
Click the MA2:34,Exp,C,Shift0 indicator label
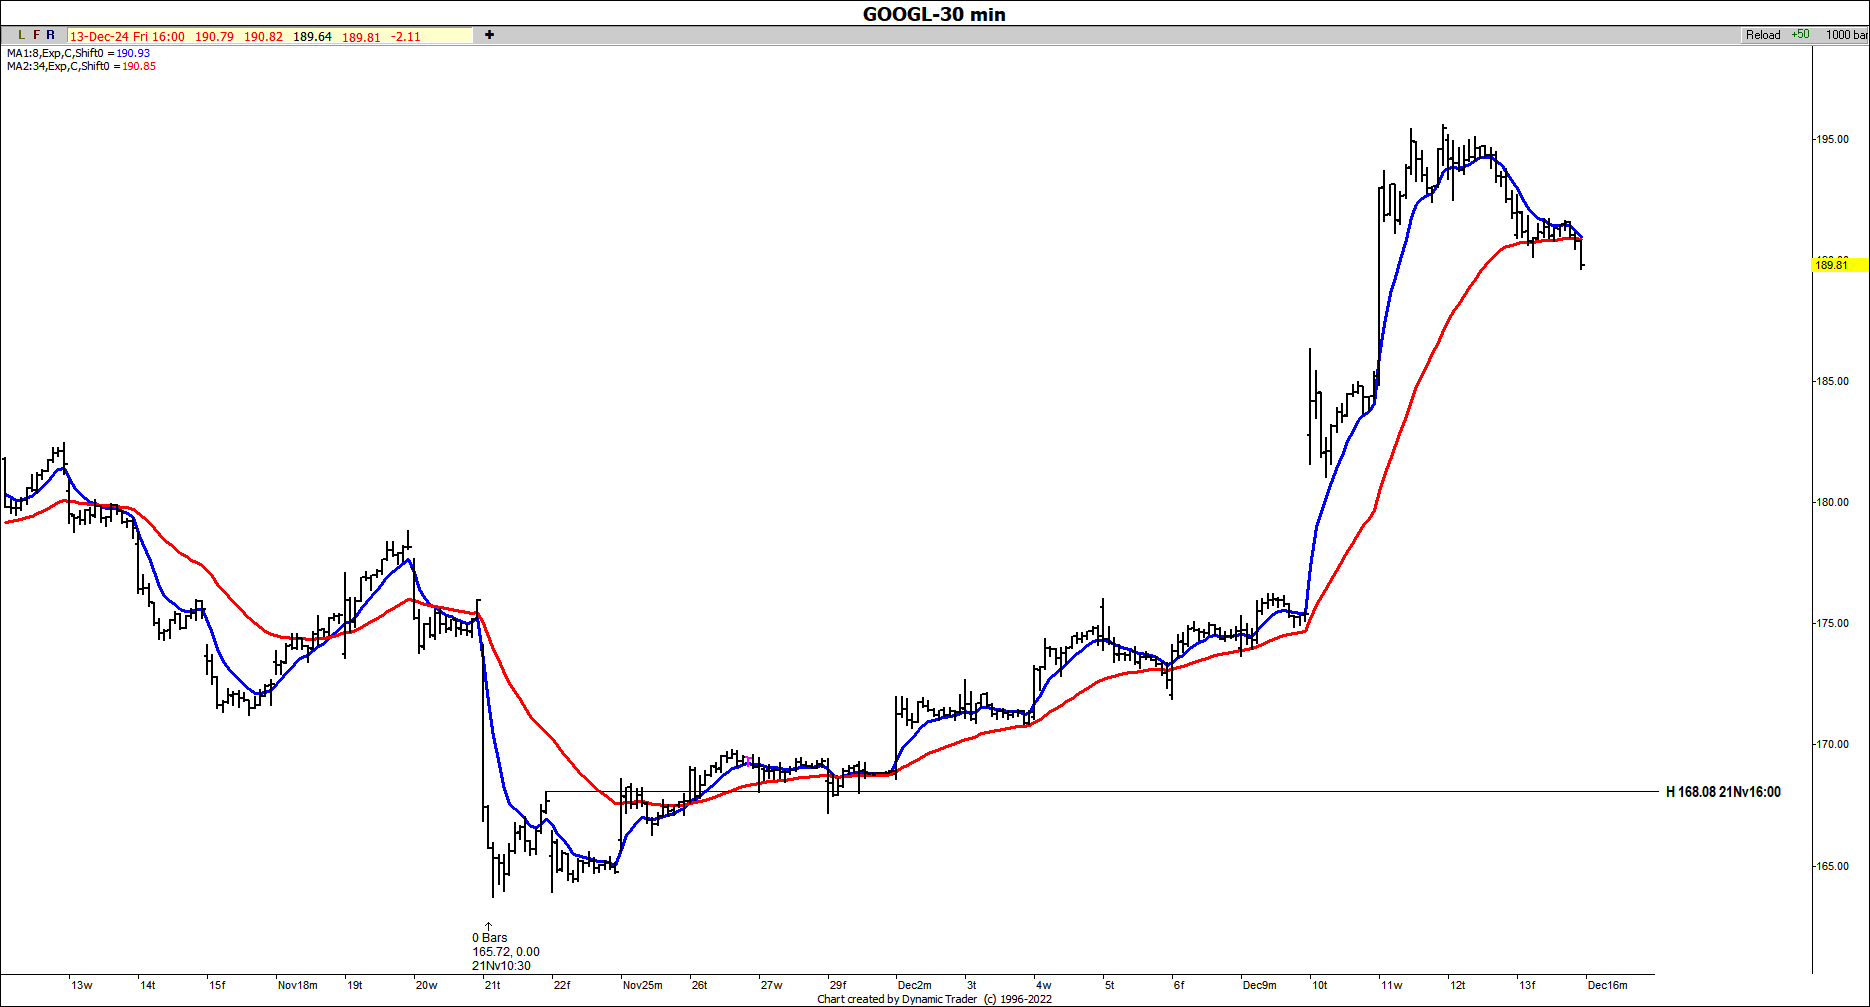(63, 66)
